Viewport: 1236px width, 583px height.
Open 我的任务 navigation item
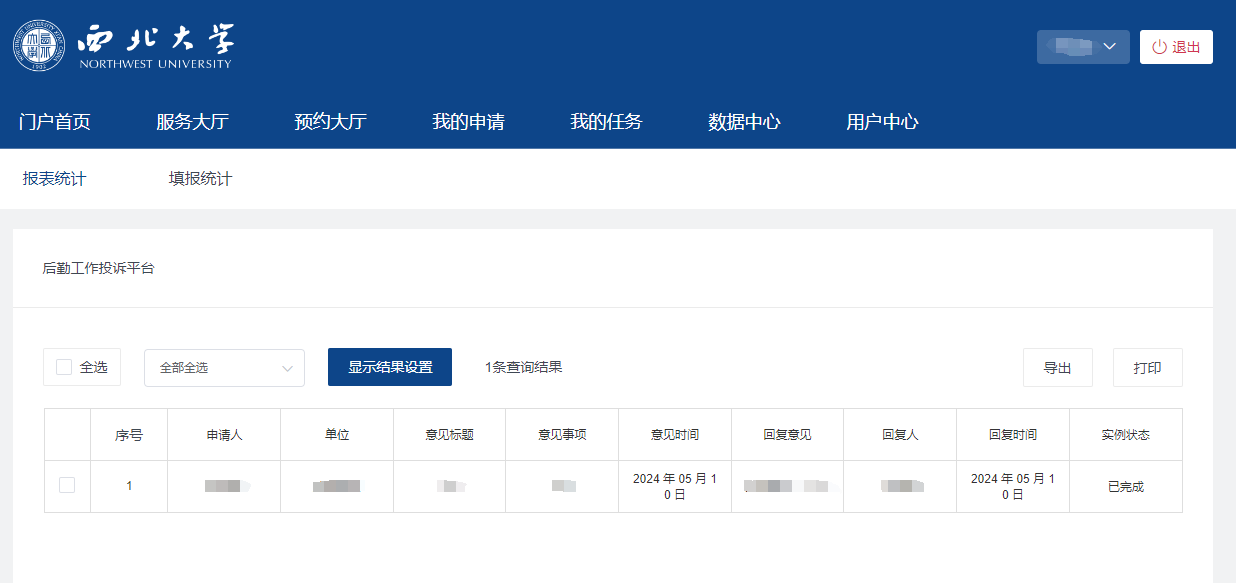pyautogui.click(x=606, y=122)
